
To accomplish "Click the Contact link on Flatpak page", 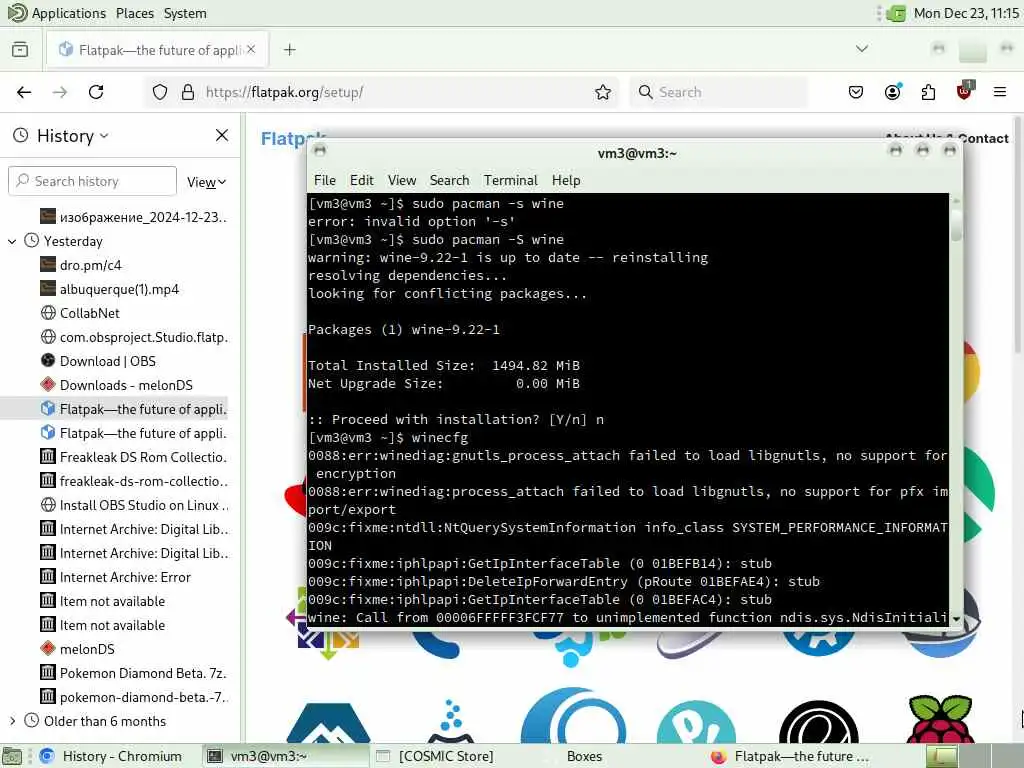I will (x=984, y=138).
